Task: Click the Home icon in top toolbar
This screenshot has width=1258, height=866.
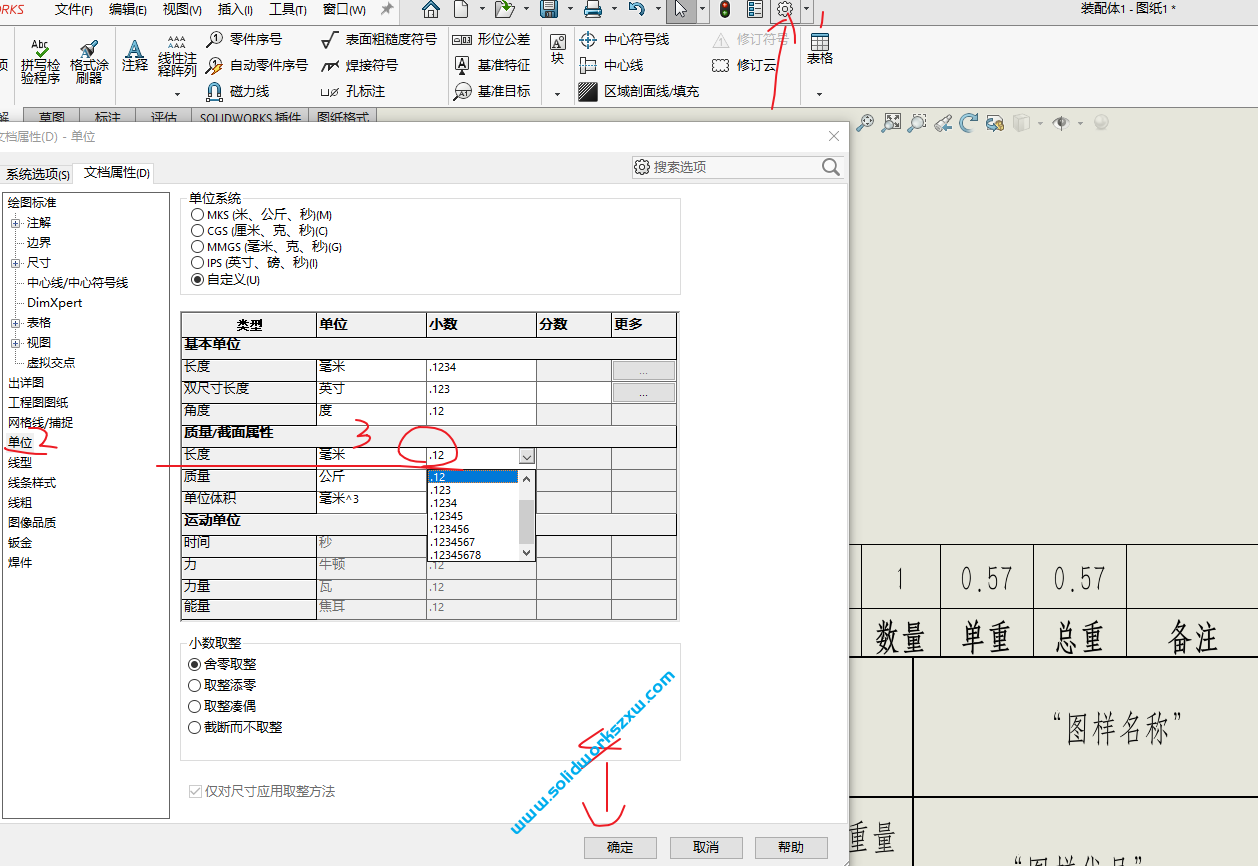Action: (x=430, y=10)
